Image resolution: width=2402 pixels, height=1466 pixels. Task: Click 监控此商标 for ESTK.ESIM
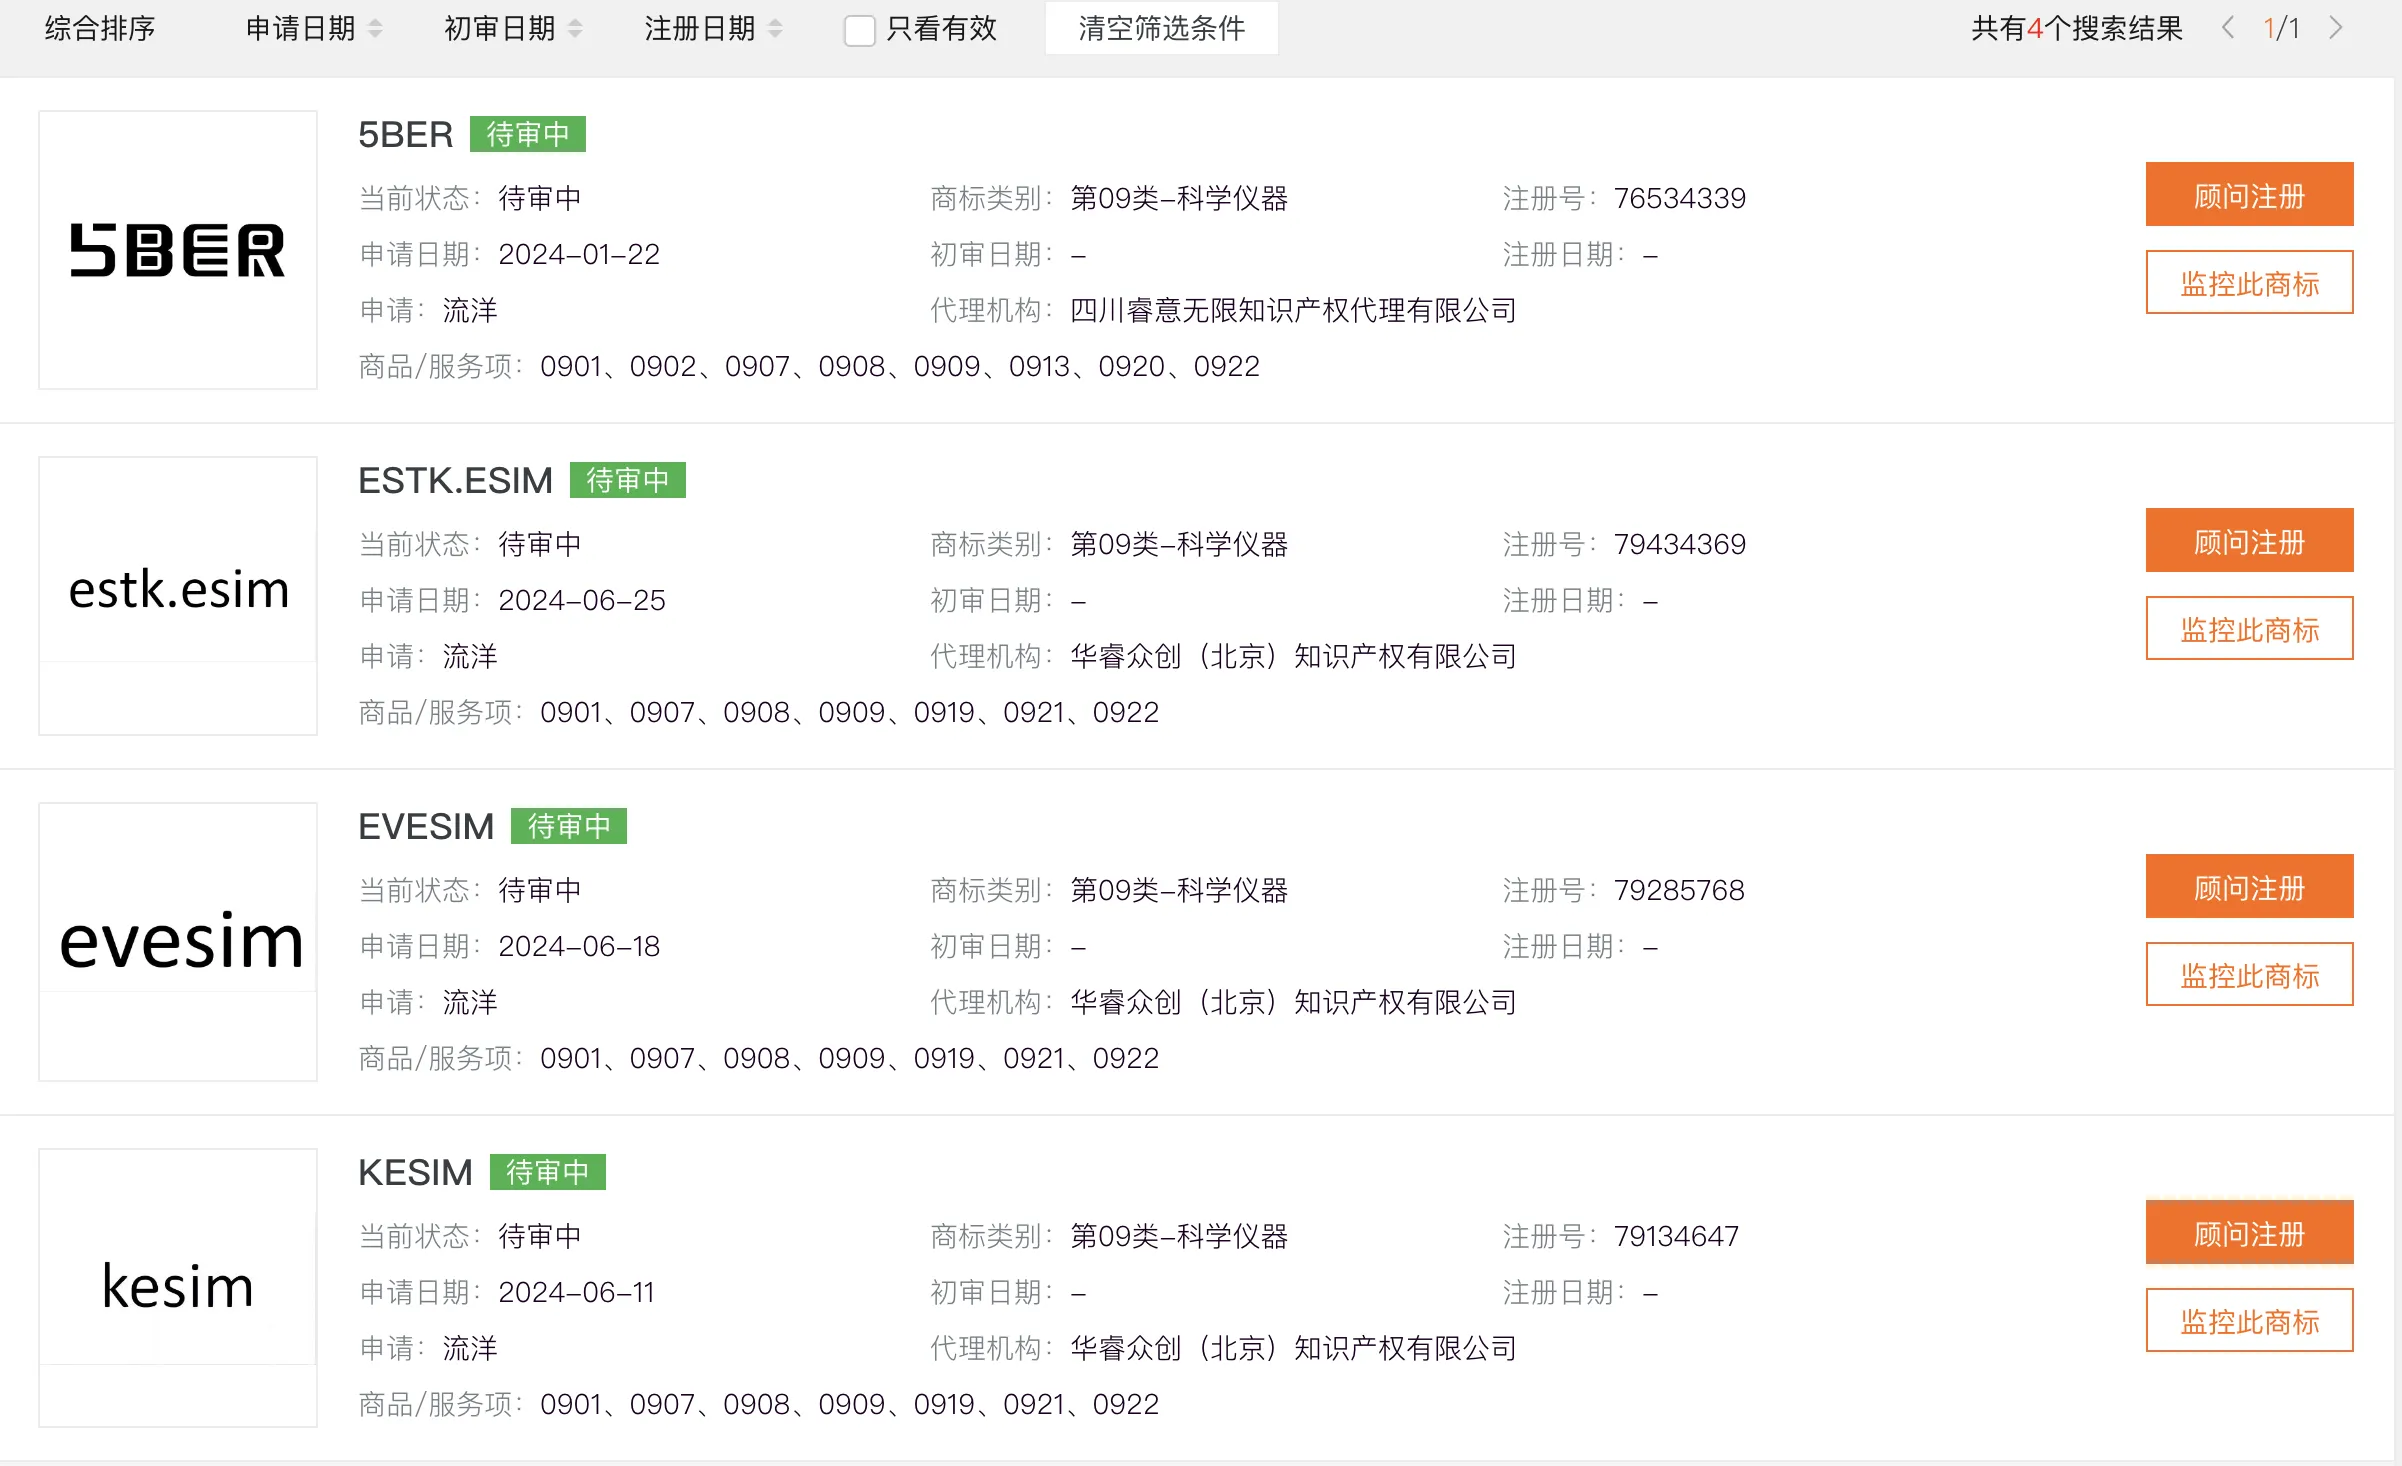[2249, 629]
